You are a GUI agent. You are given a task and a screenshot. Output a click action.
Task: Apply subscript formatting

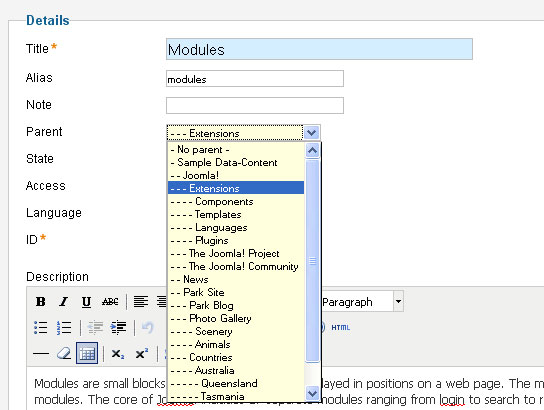[118, 354]
